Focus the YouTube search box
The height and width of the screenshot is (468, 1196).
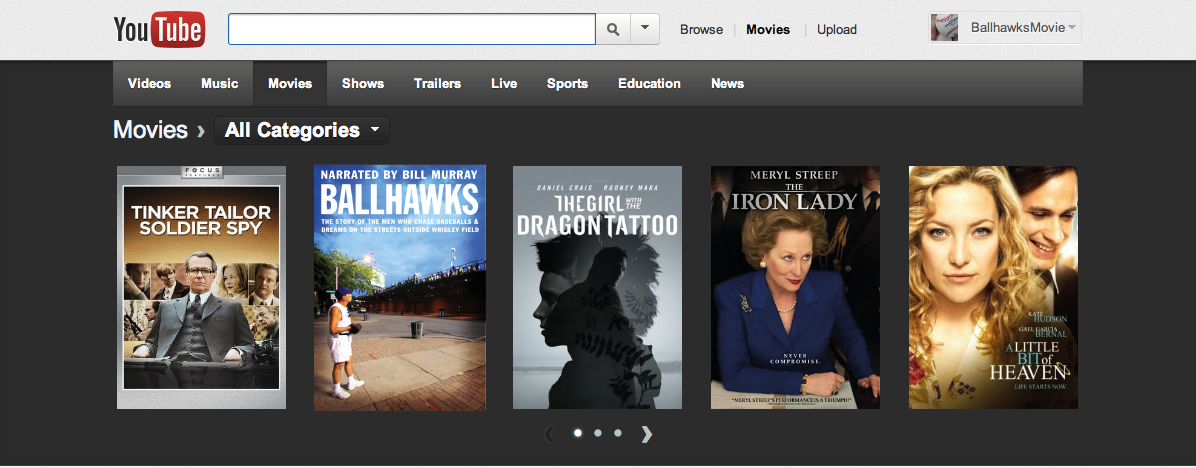tap(412, 29)
